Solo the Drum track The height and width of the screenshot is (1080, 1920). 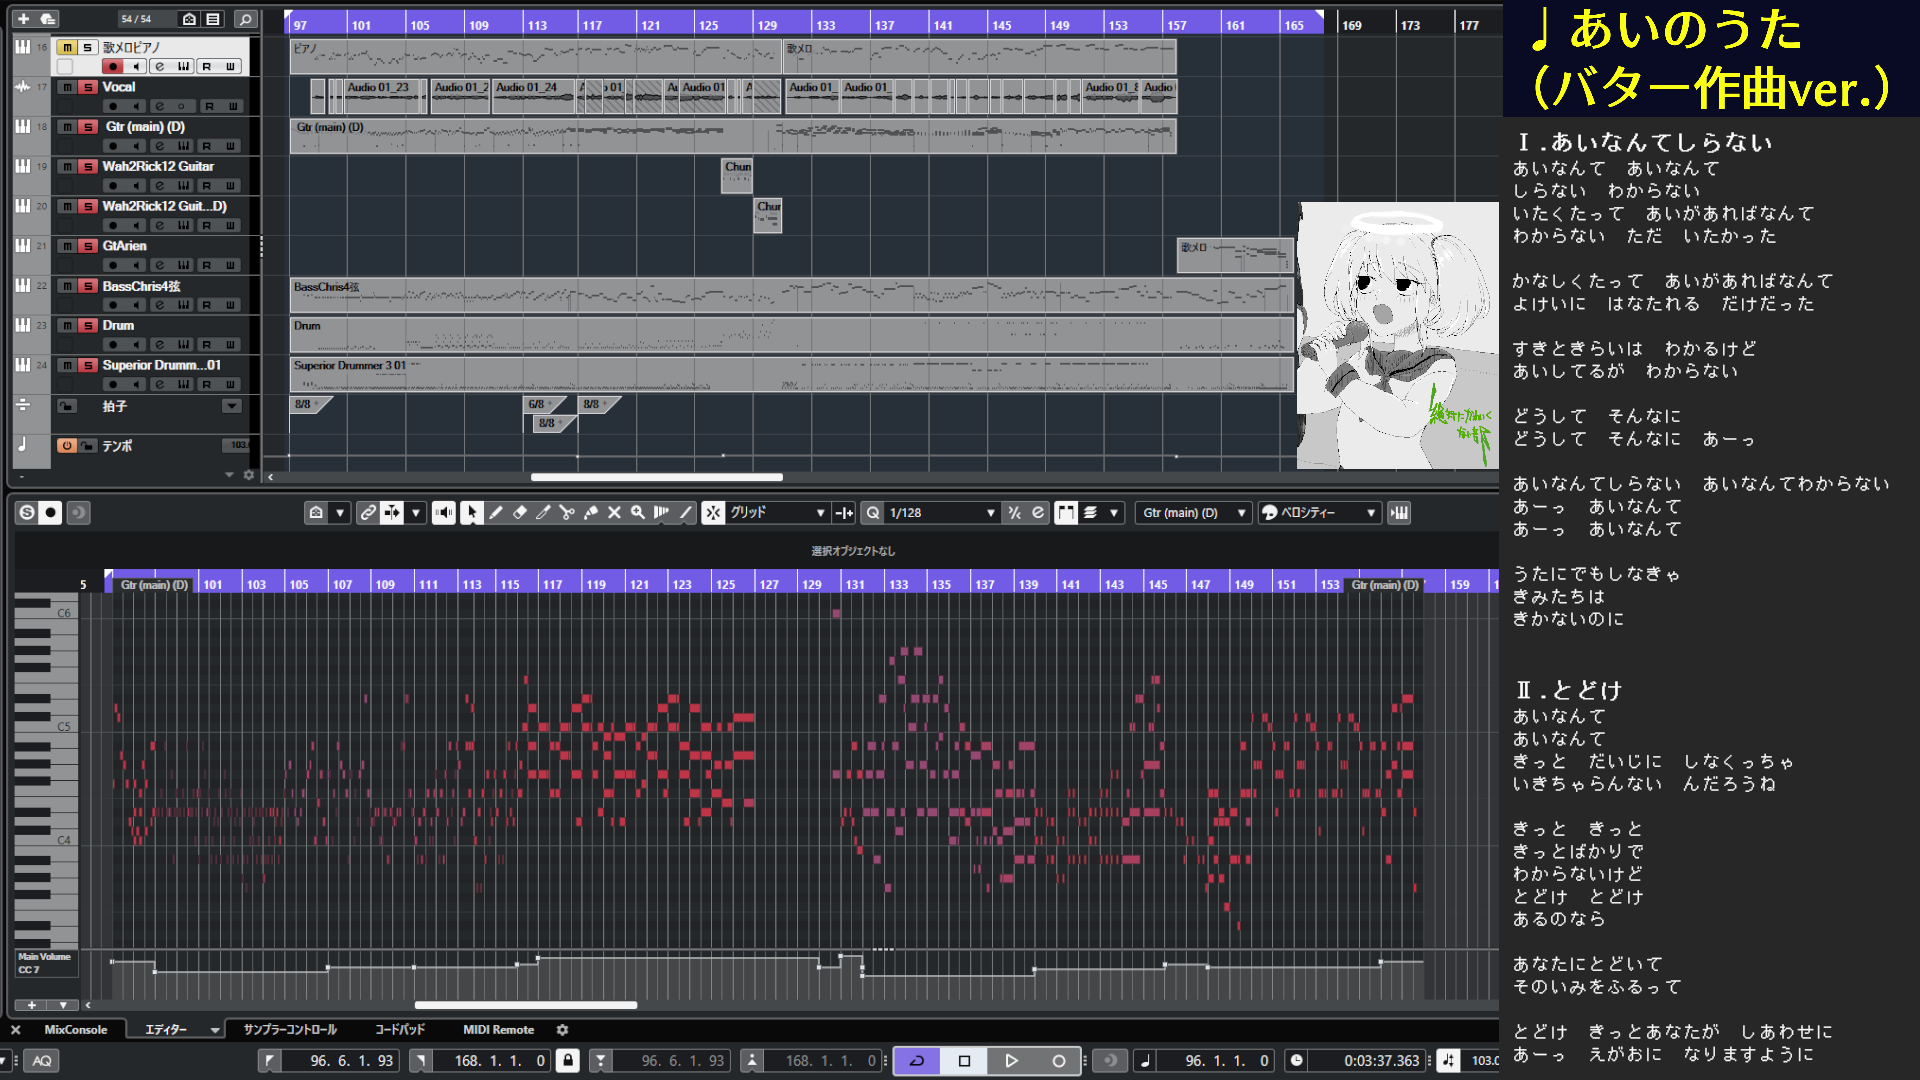tap(88, 326)
